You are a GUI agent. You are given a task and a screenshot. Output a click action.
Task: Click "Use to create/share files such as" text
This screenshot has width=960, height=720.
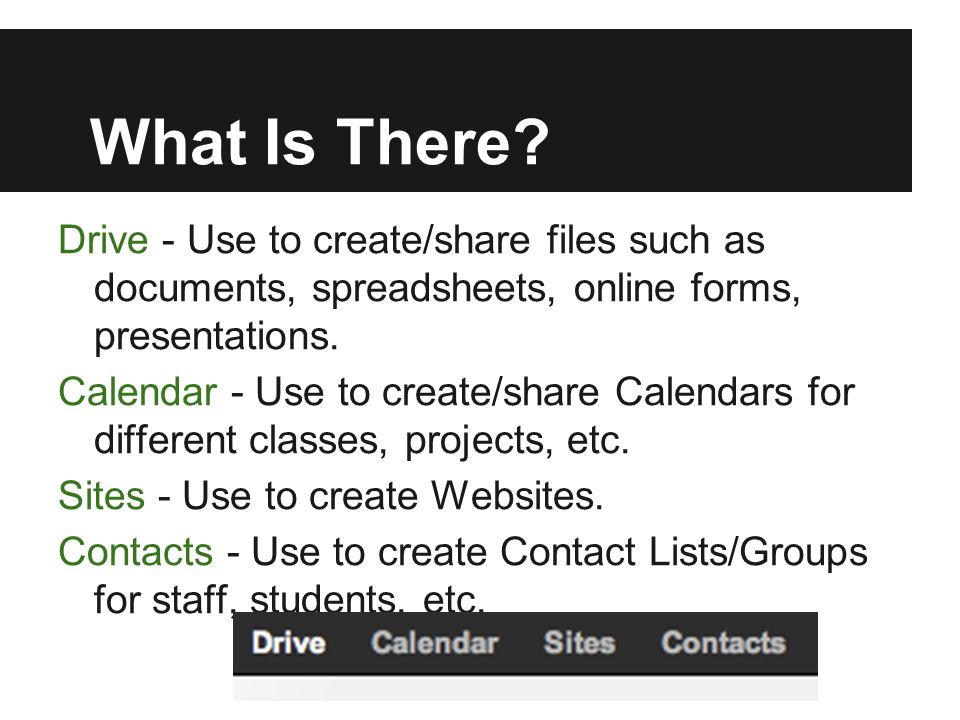(x=476, y=239)
